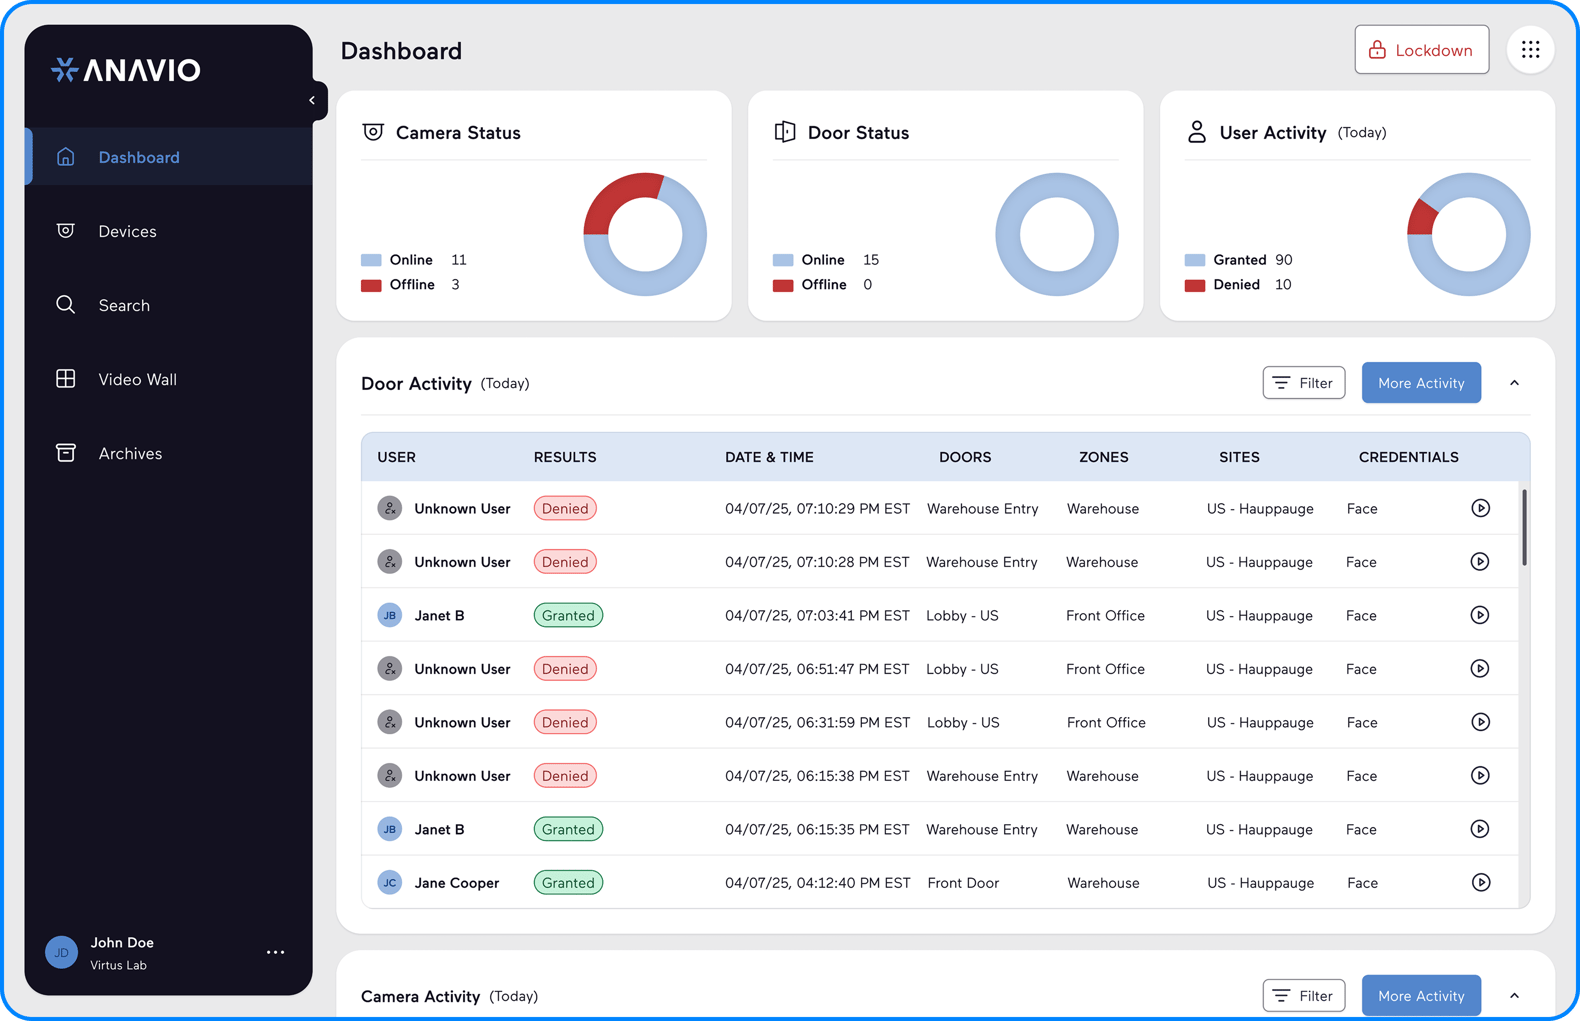Sort by the RESULTS column header
This screenshot has width=1580, height=1021.
[565, 457]
